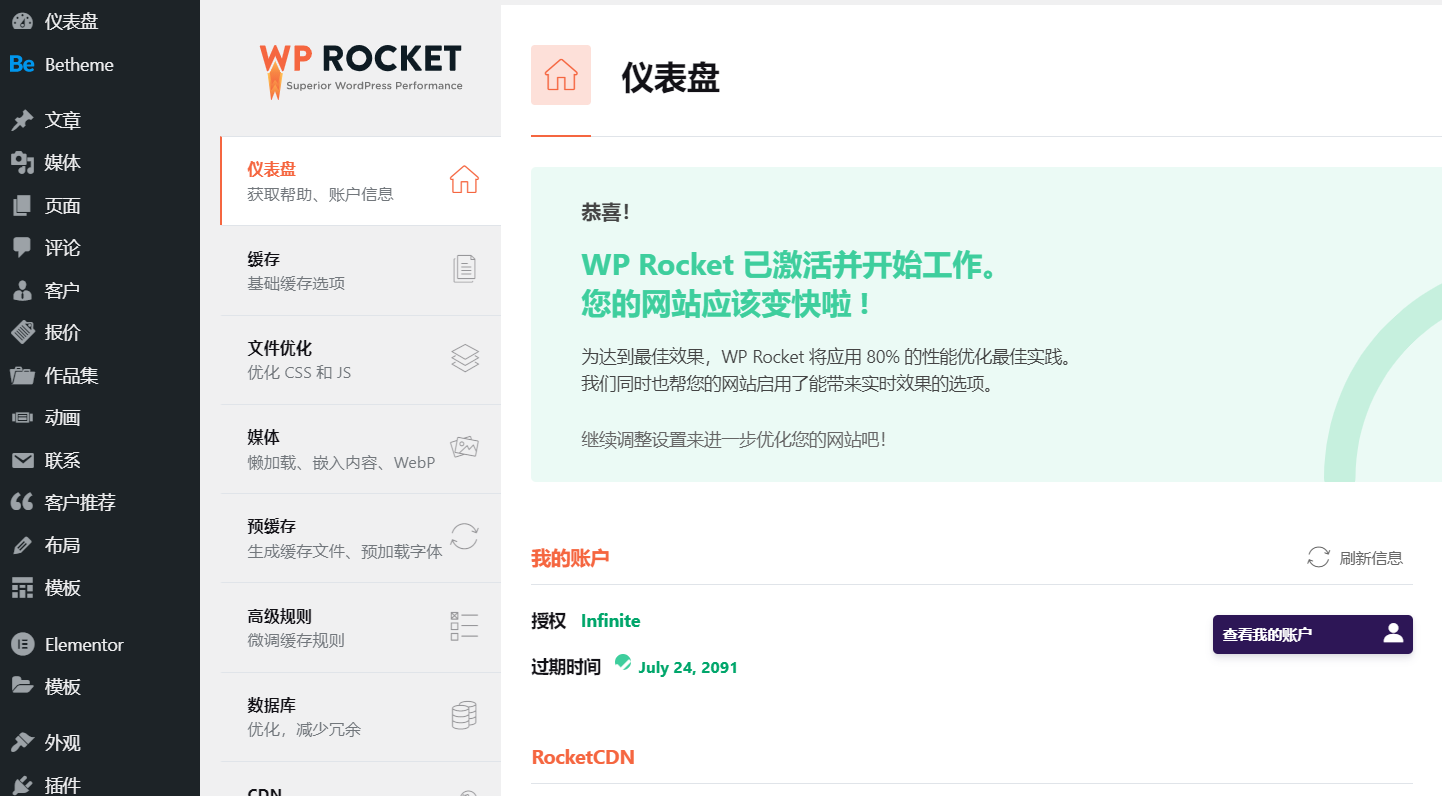Viewport: 1442px width, 796px height.
Task: Click the plug icon for 插件
Action: click(22, 785)
